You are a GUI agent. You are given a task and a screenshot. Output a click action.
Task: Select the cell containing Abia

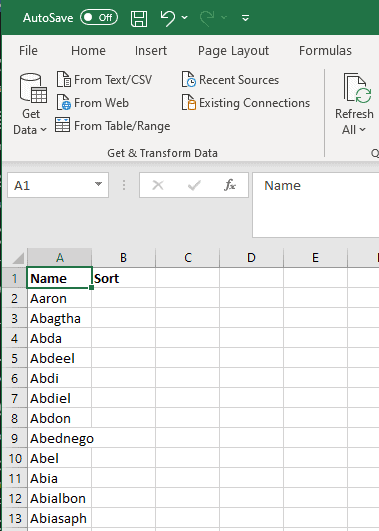pos(60,478)
